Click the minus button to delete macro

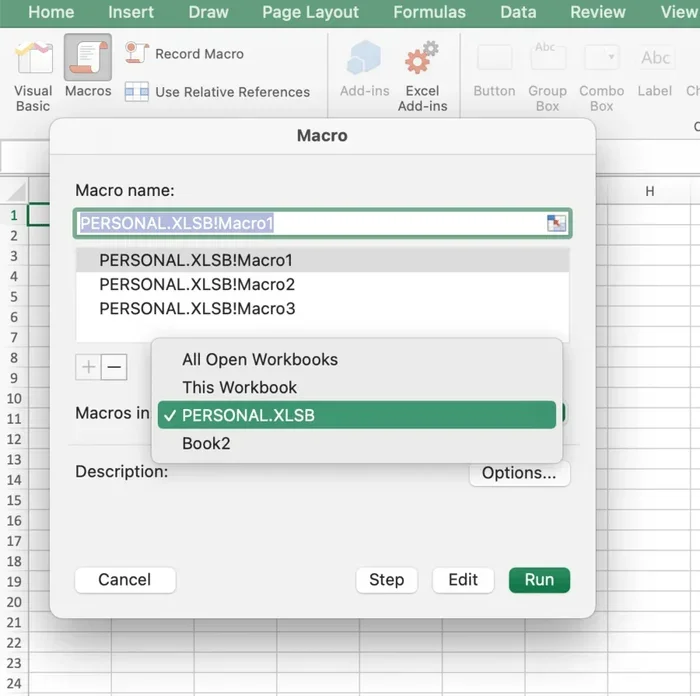coord(114,367)
